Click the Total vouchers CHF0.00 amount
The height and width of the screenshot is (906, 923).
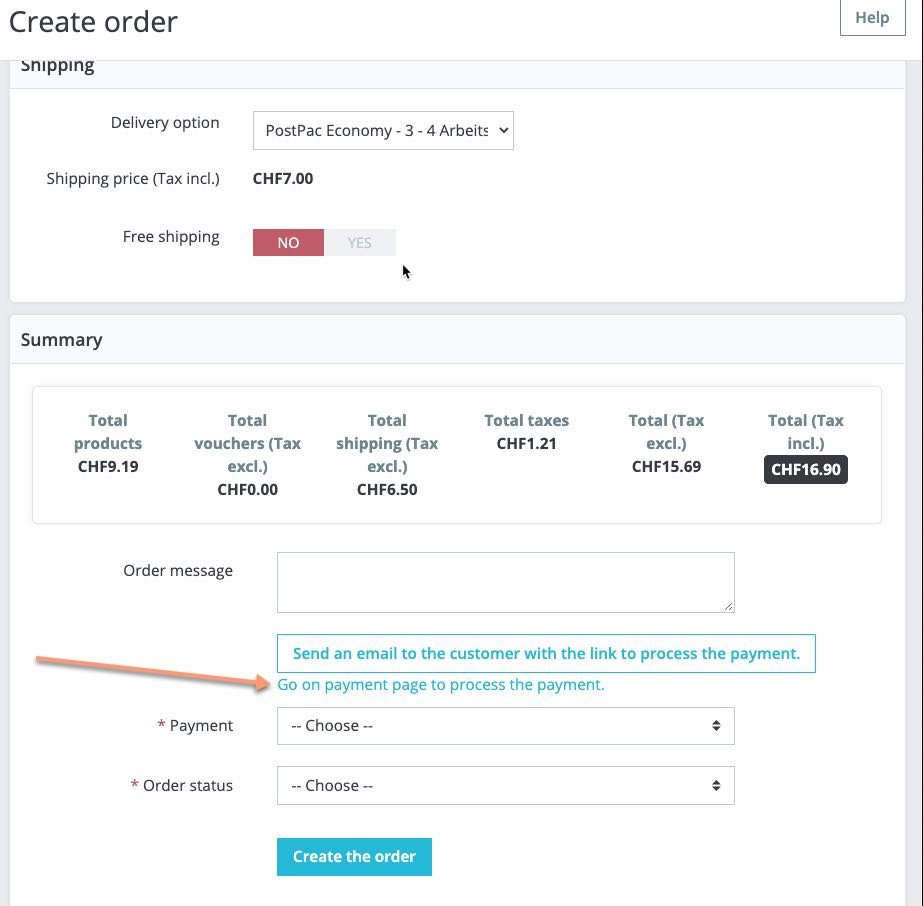coord(247,489)
